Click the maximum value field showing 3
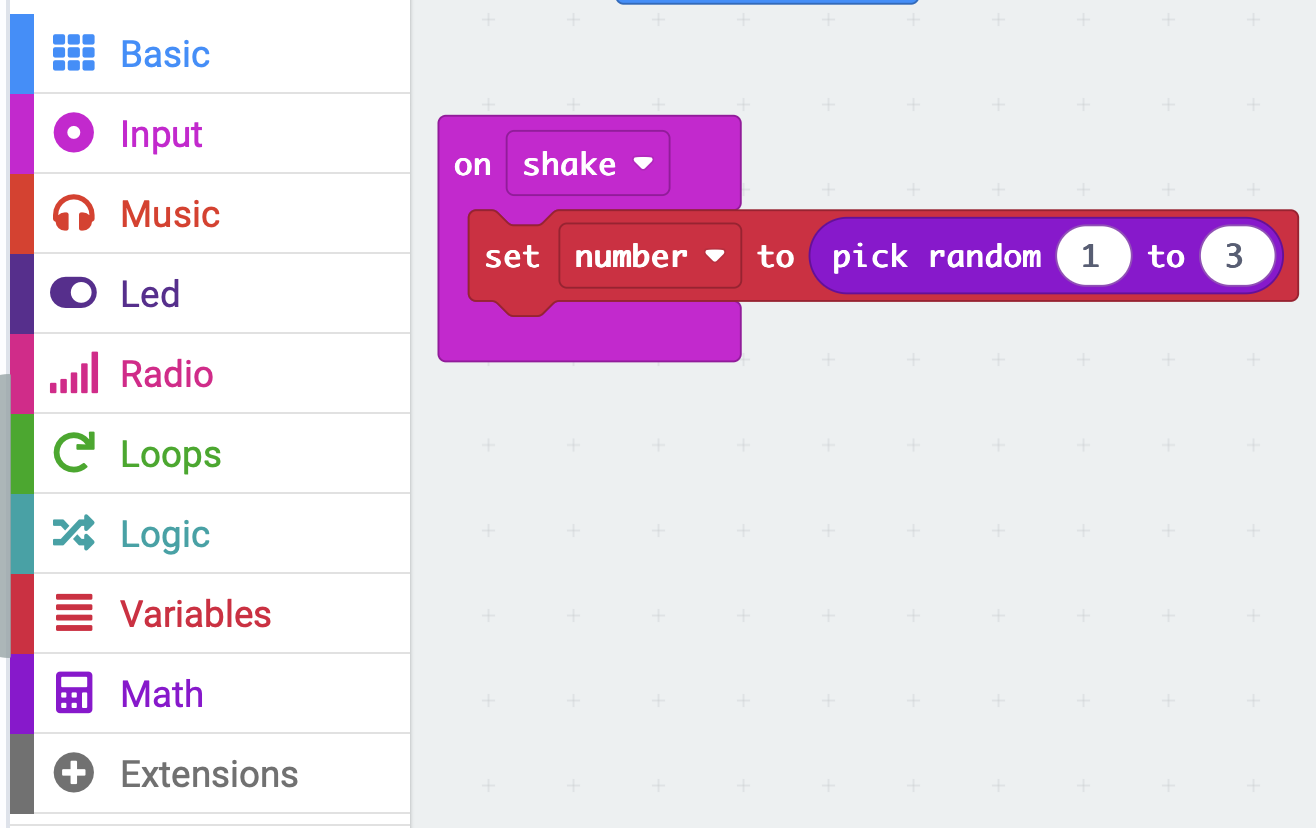This screenshot has width=1316, height=828. coord(1236,257)
